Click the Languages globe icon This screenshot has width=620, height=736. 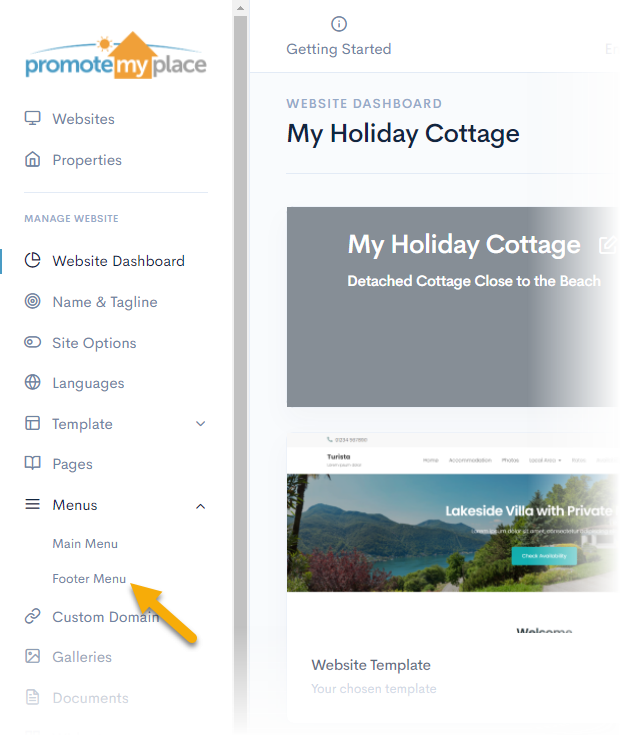tap(32, 382)
